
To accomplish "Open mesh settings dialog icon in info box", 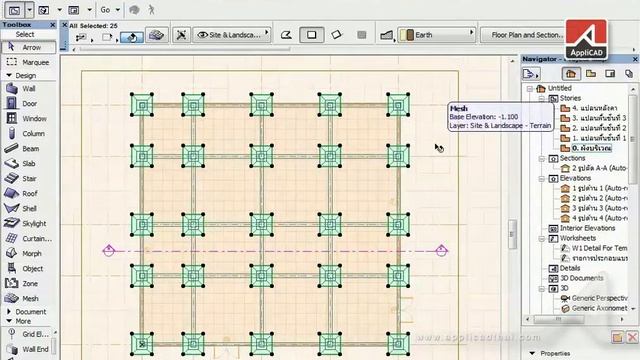I will coord(156,36).
